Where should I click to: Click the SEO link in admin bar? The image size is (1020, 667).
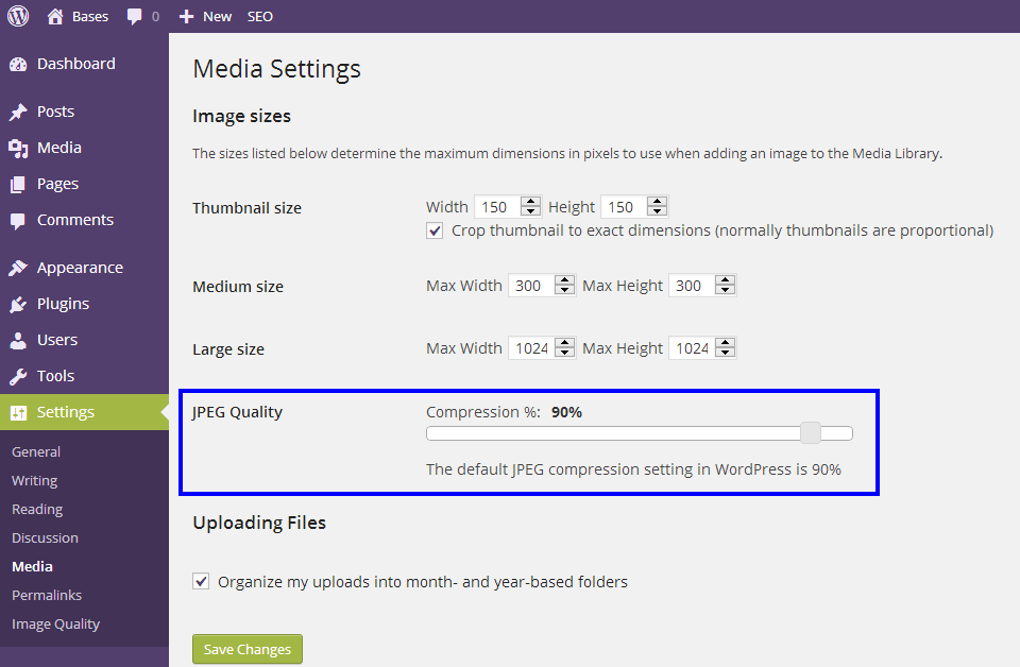[260, 16]
